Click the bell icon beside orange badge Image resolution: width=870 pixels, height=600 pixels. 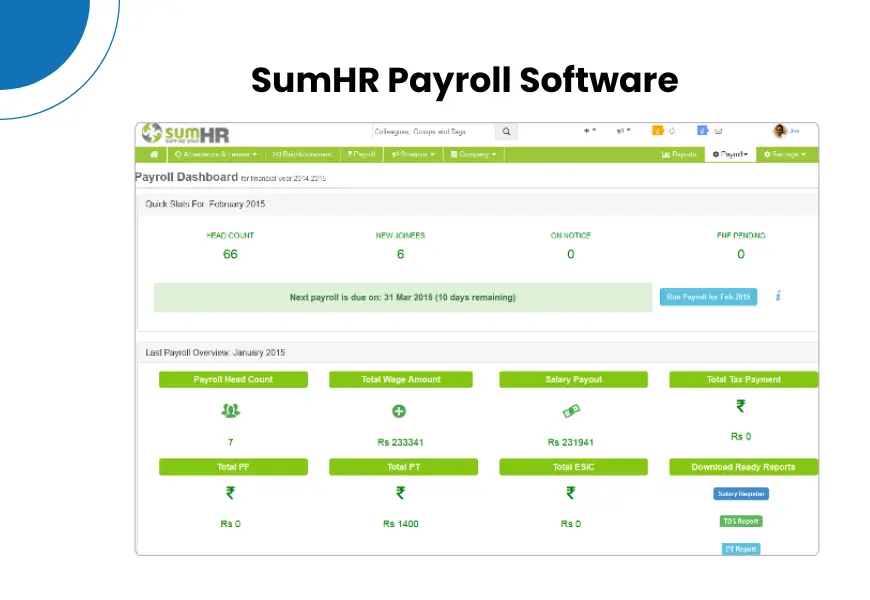[672, 131]
